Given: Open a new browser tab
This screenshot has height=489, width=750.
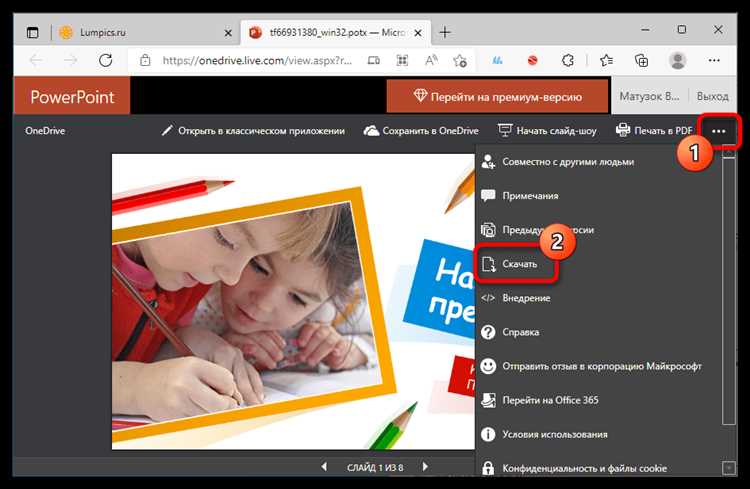Looking at the screenshot, I should [x=445, y=32].
